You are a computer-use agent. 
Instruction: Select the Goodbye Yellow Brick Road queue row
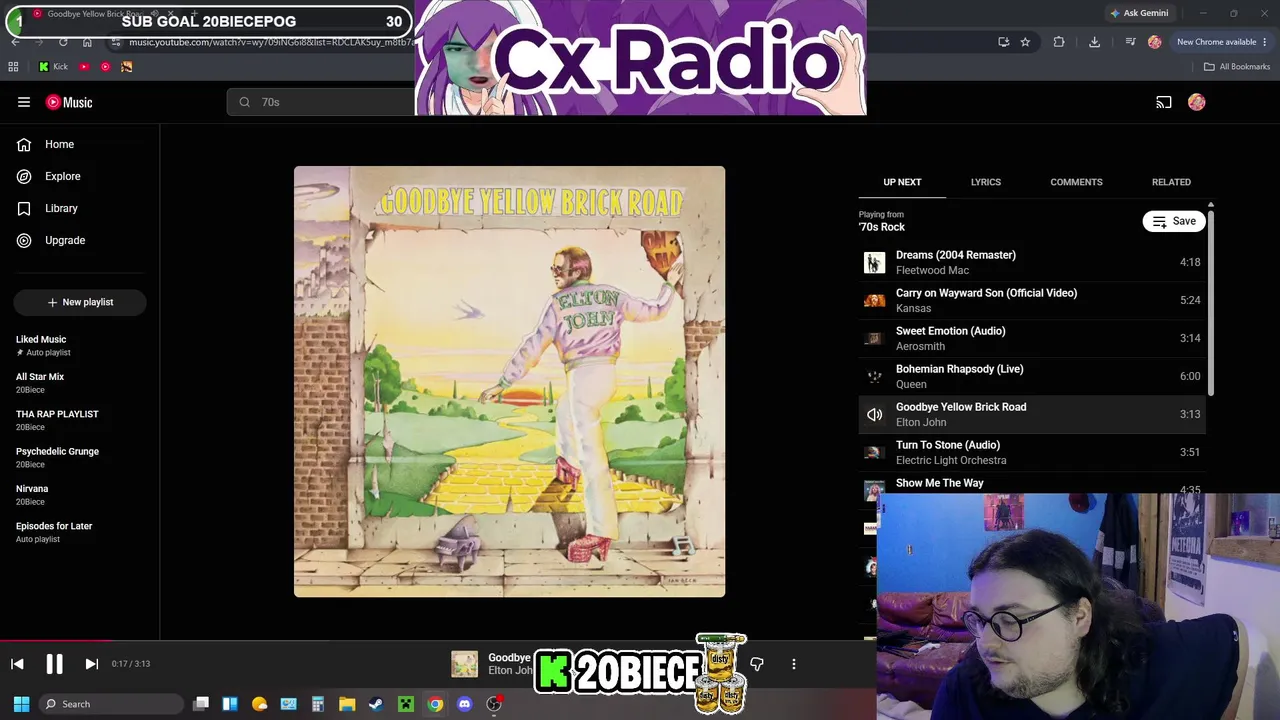point(1032,414)
